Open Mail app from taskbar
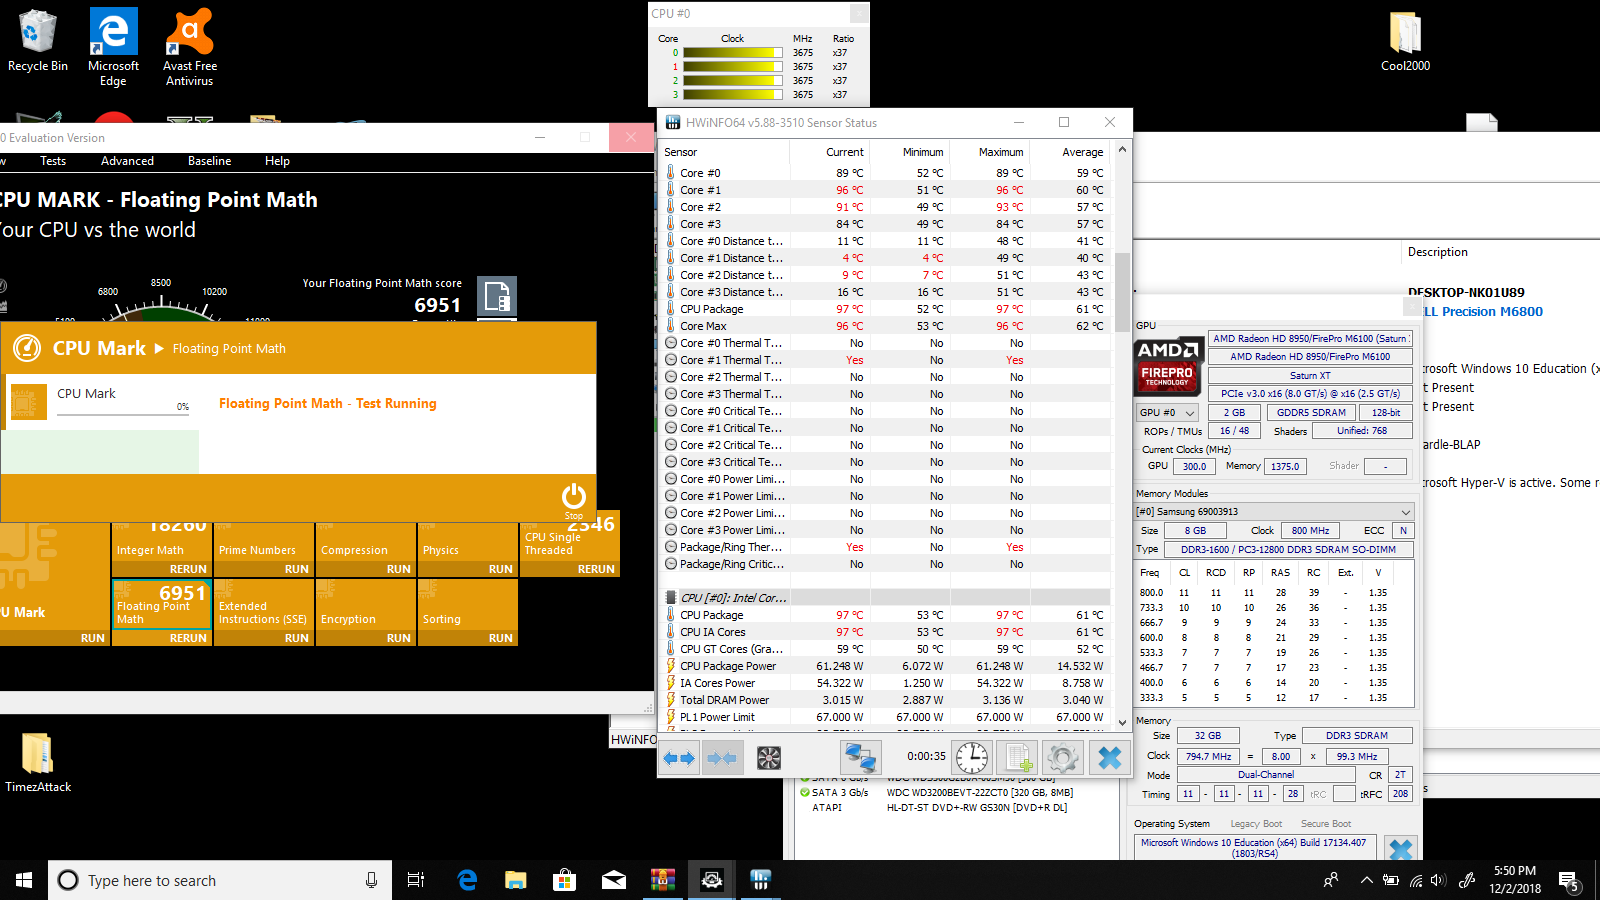The image size is (1600, 900). pyautogui.click(x=614, y=880)
